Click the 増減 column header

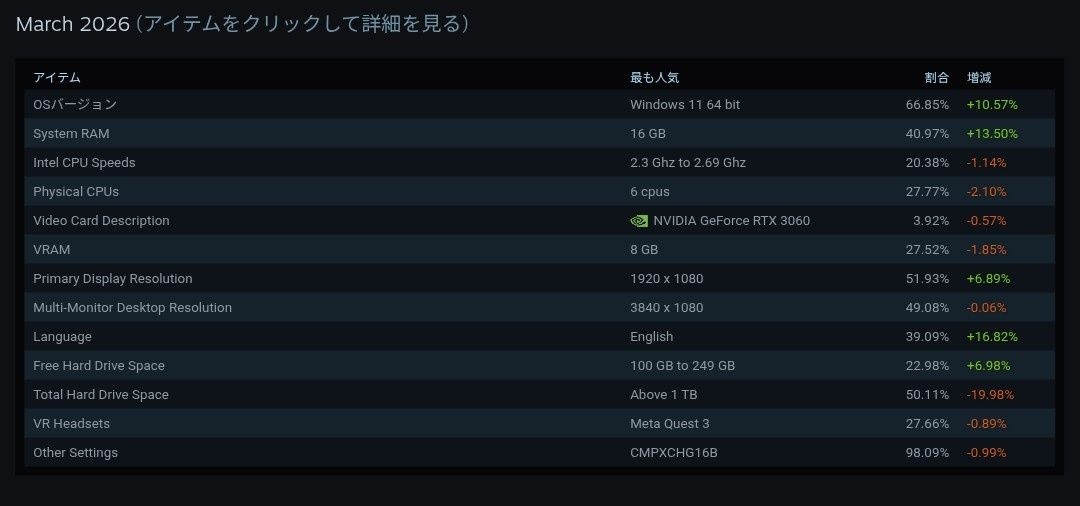coord(979,77)
